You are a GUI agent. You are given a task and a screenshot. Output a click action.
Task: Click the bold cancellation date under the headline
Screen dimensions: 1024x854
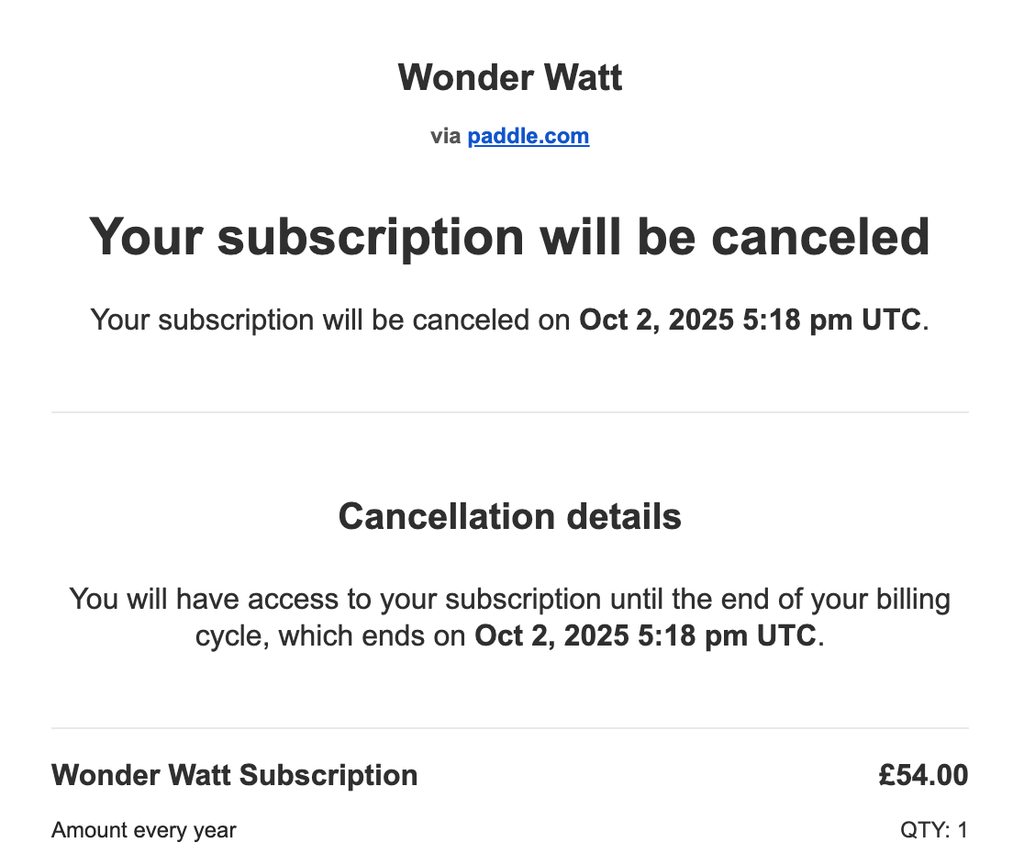[x=749, y=320]
